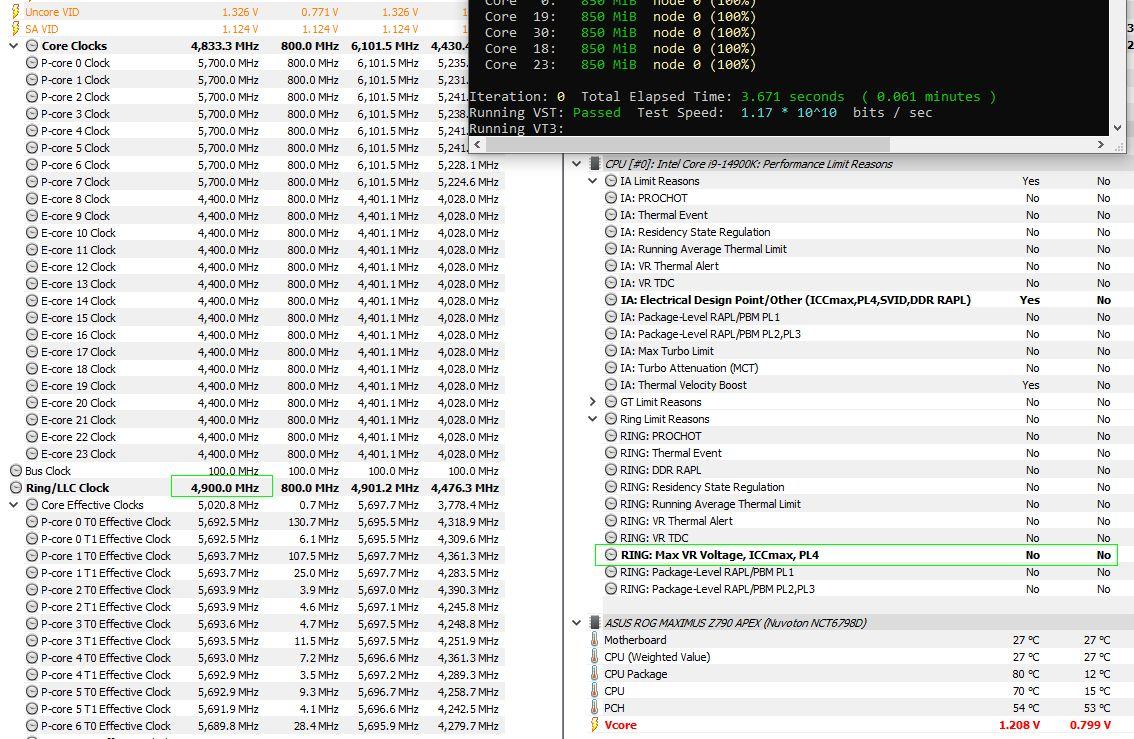Click 'Total Elapsed Time' in console output
The height and width of the screenshot is (739, 1134).
pos(657,97)
